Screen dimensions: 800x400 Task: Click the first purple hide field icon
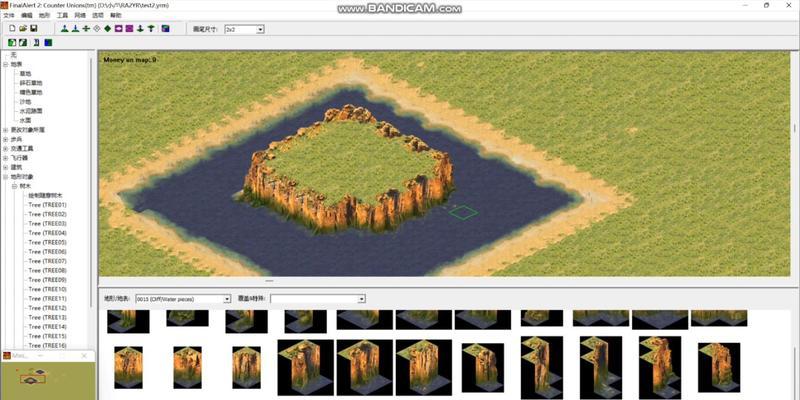click(x=118, y=29)
